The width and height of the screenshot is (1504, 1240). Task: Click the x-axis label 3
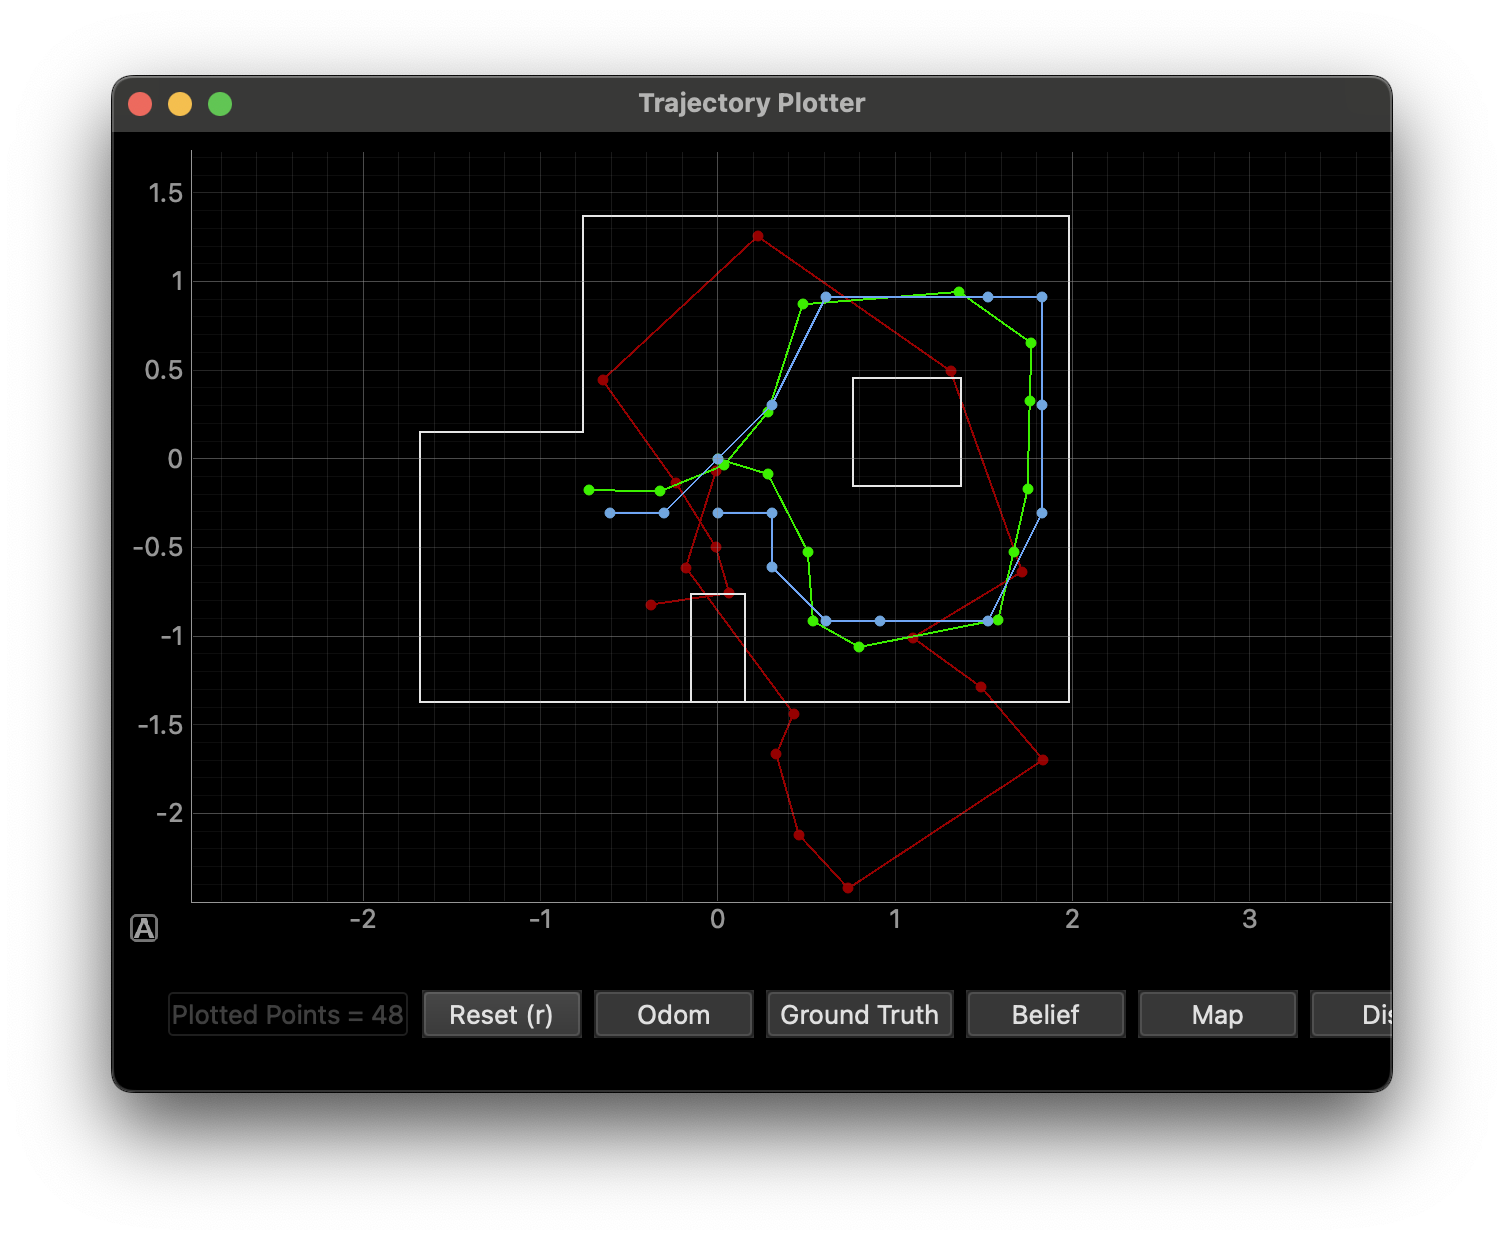click(x=1249, y=919)
